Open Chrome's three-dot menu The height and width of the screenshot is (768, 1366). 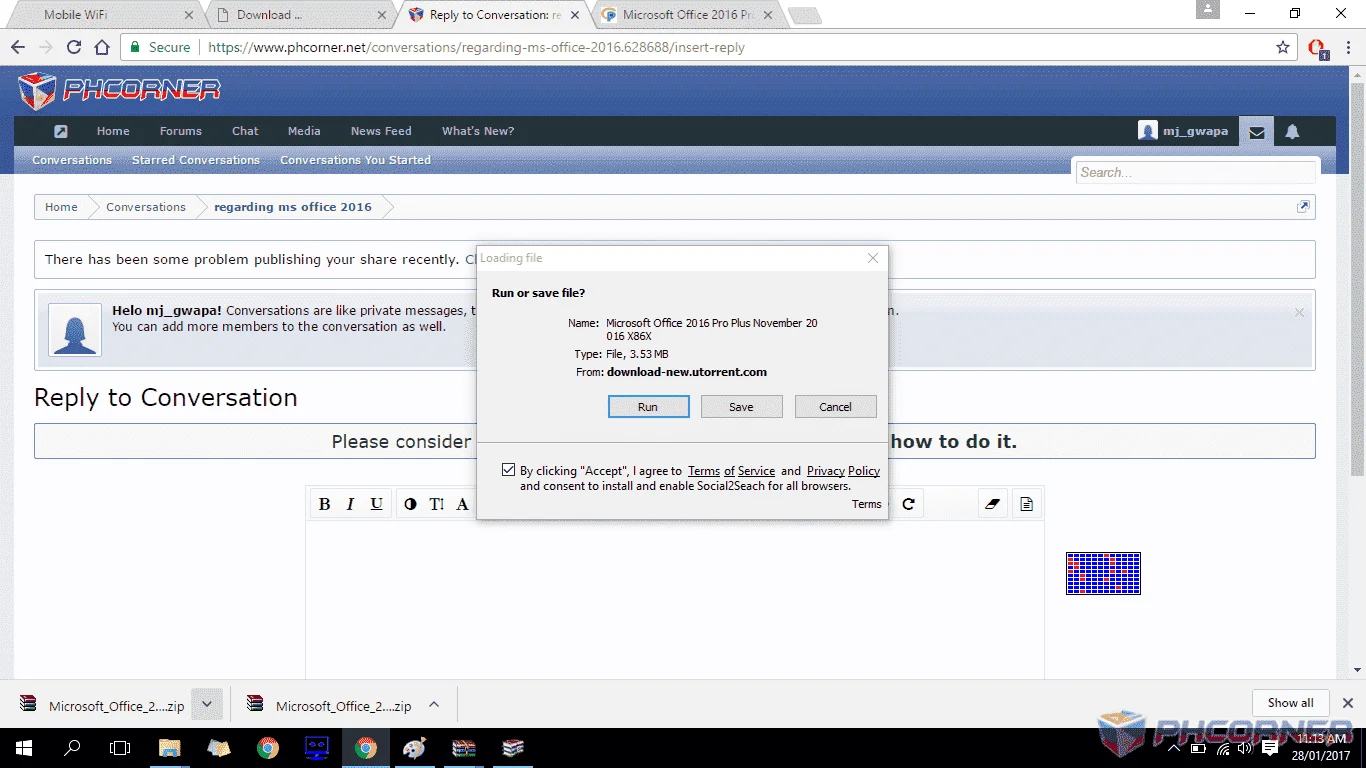tap(1349, 47)
